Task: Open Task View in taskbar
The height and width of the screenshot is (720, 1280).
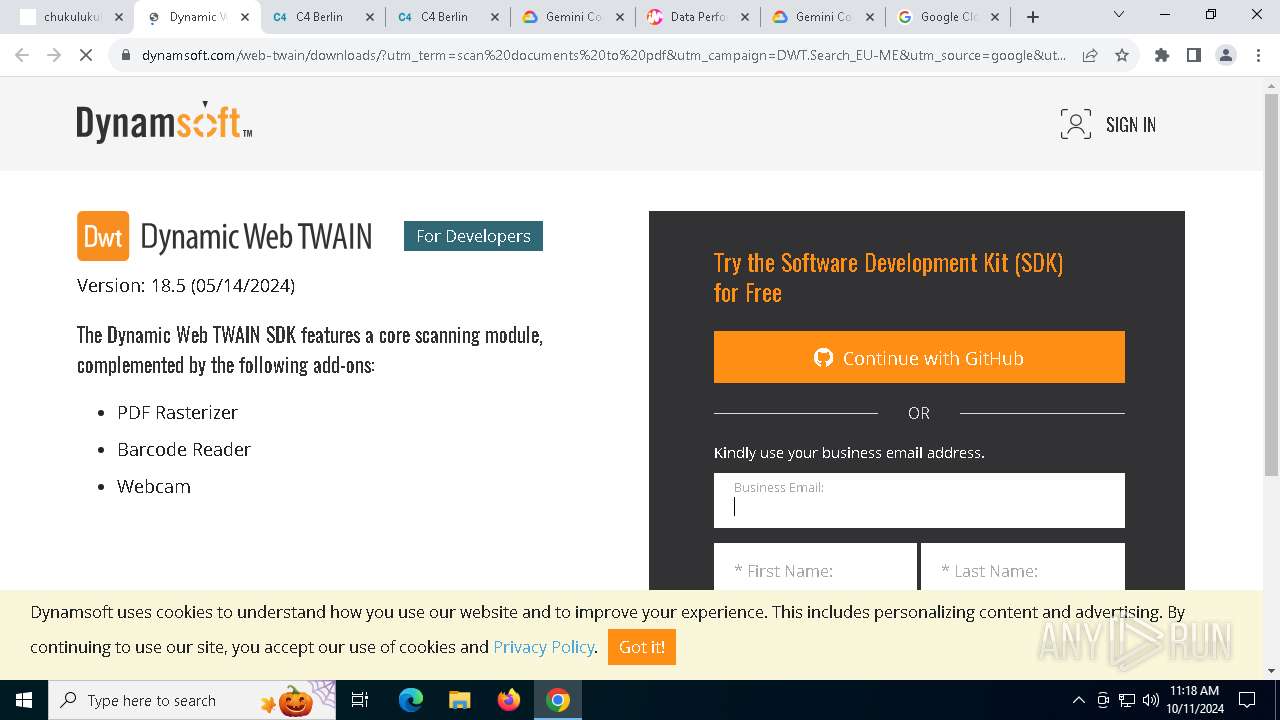Action: point(360,700)
